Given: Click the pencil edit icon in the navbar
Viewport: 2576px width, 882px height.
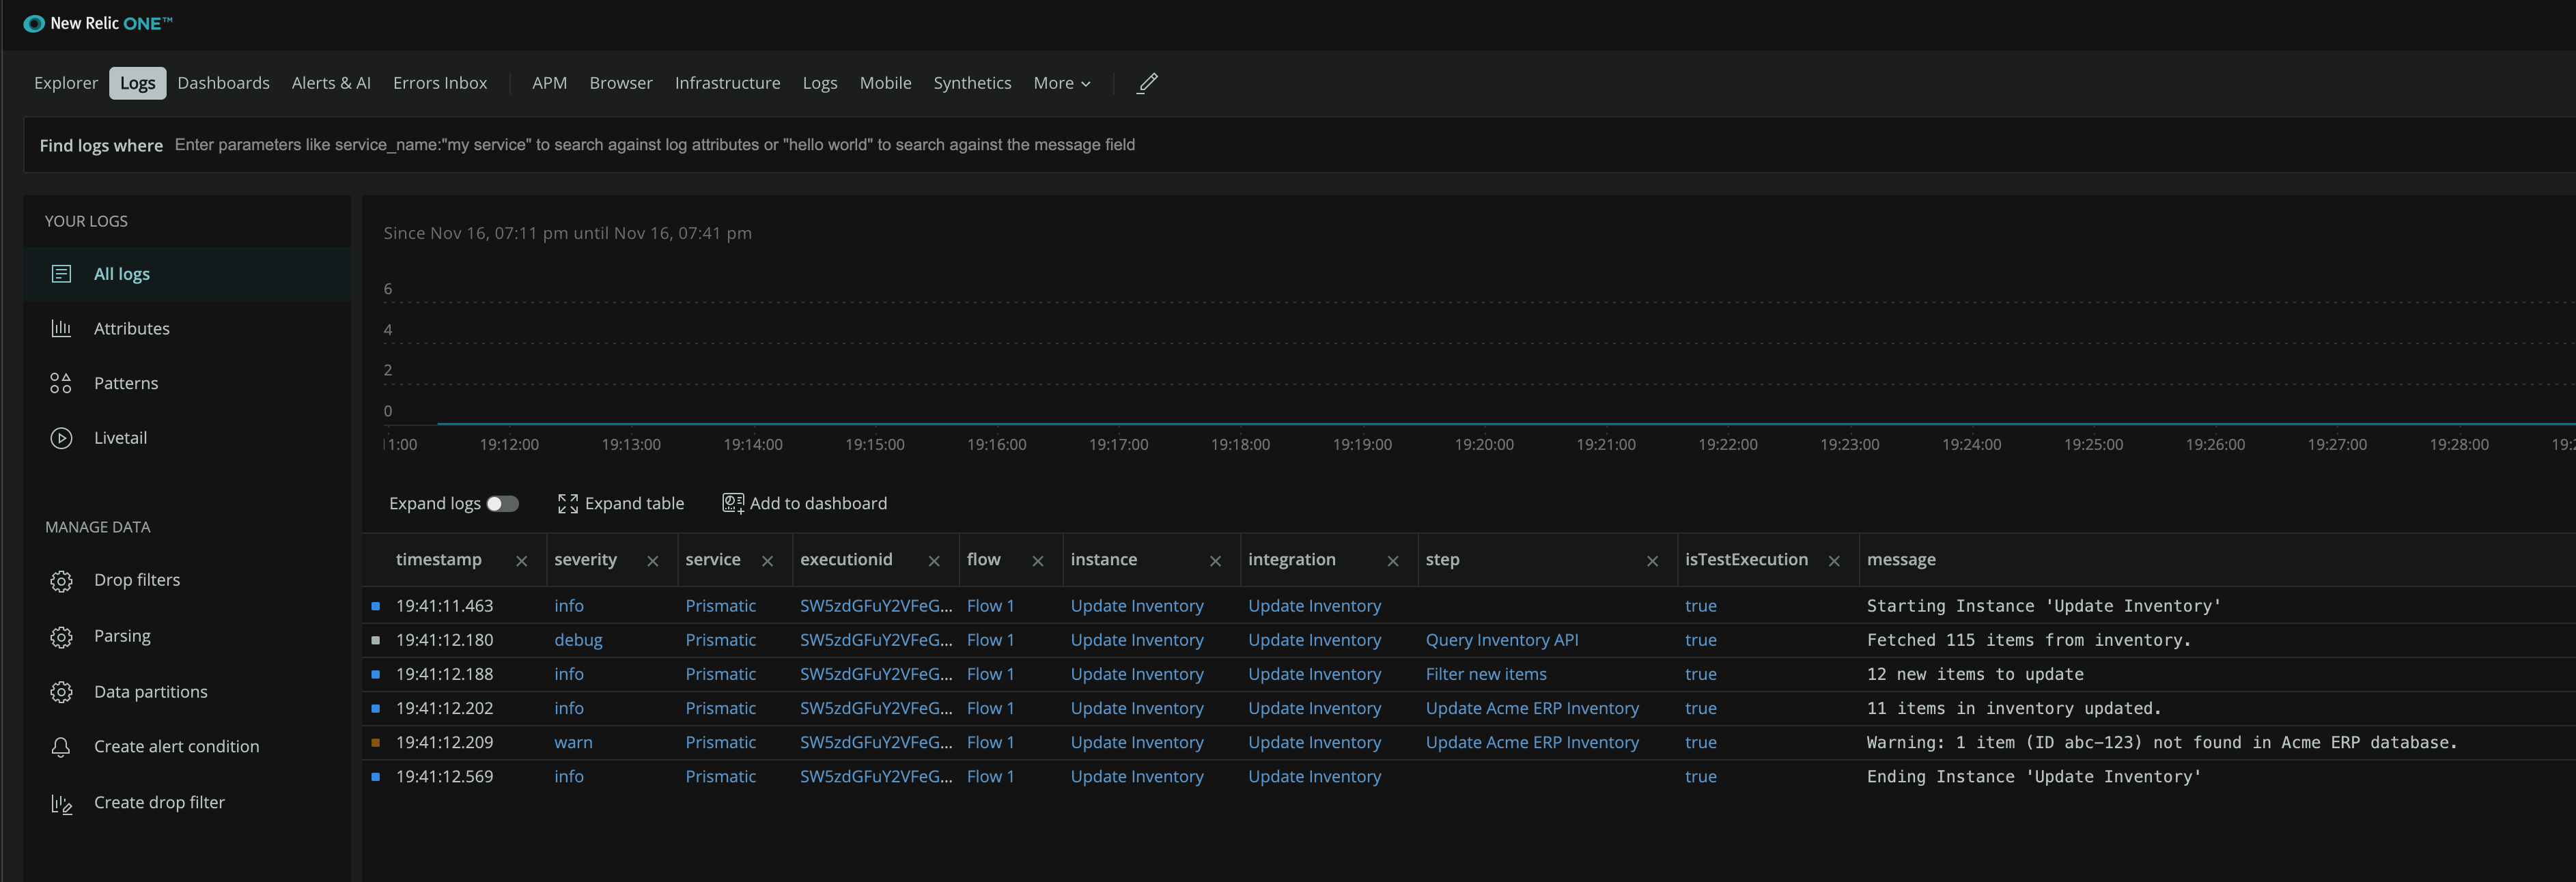Looking at the screenshot, I should 1146,83.
